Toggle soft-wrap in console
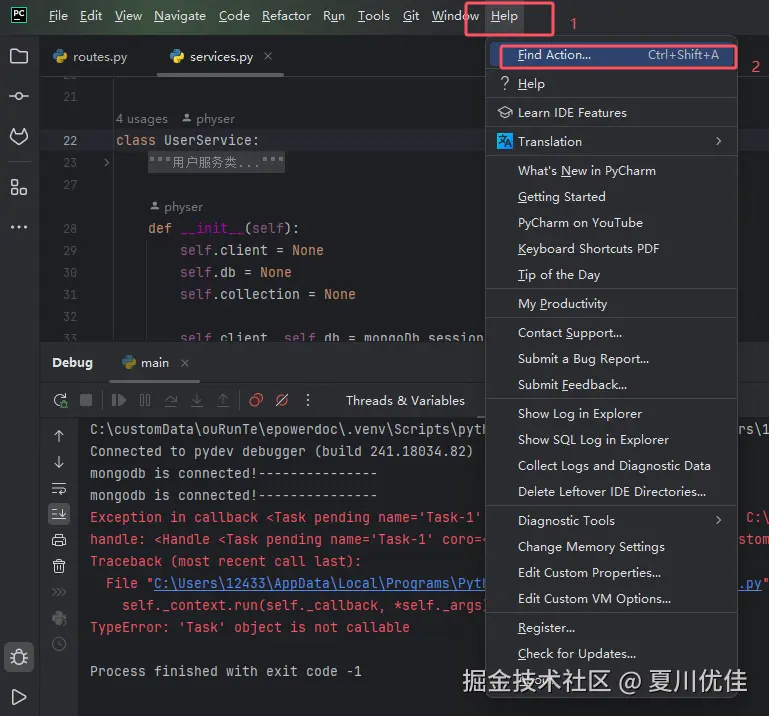Viewport: 769px width, 716px height. coord(59,488)
